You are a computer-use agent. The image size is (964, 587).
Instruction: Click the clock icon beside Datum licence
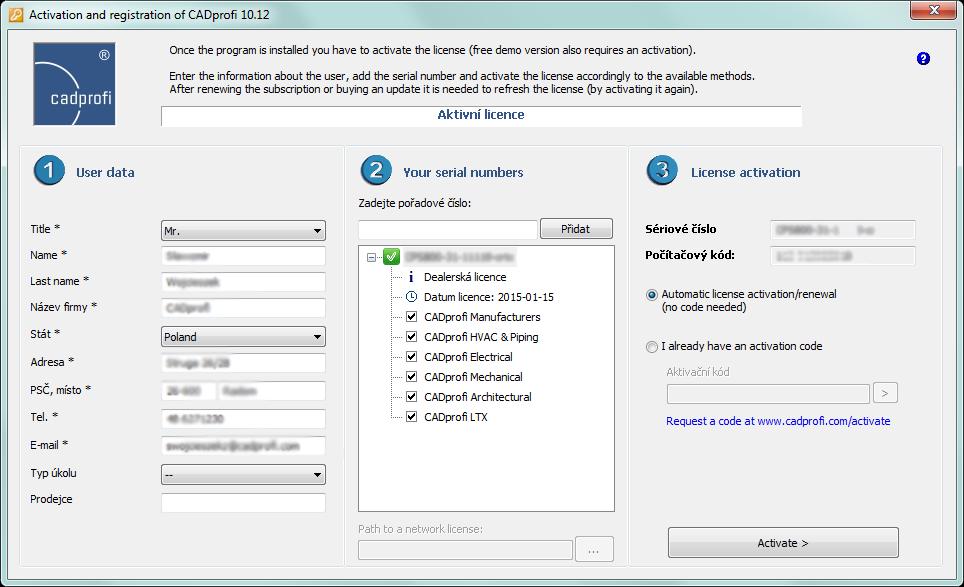411,297
